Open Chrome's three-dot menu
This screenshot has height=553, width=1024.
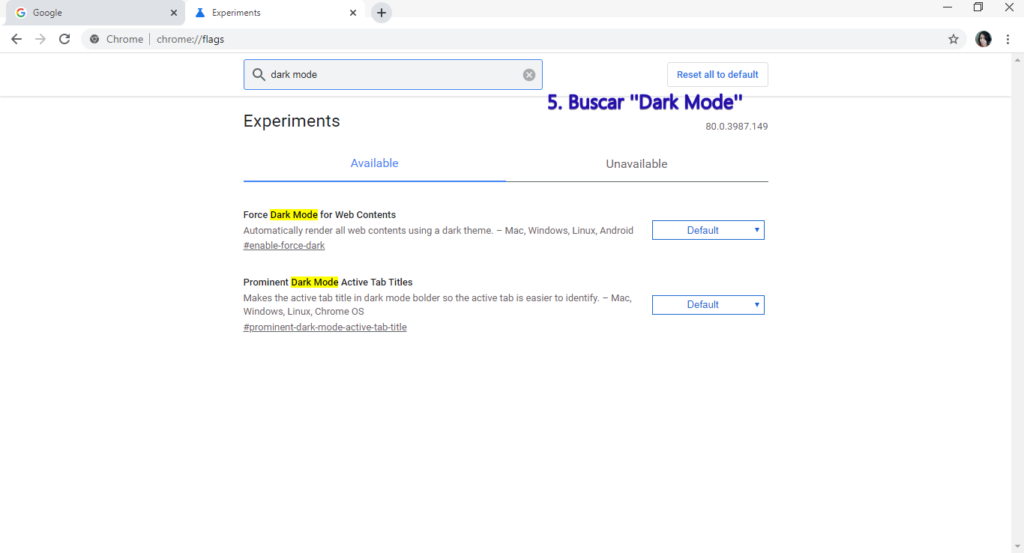1007,39
